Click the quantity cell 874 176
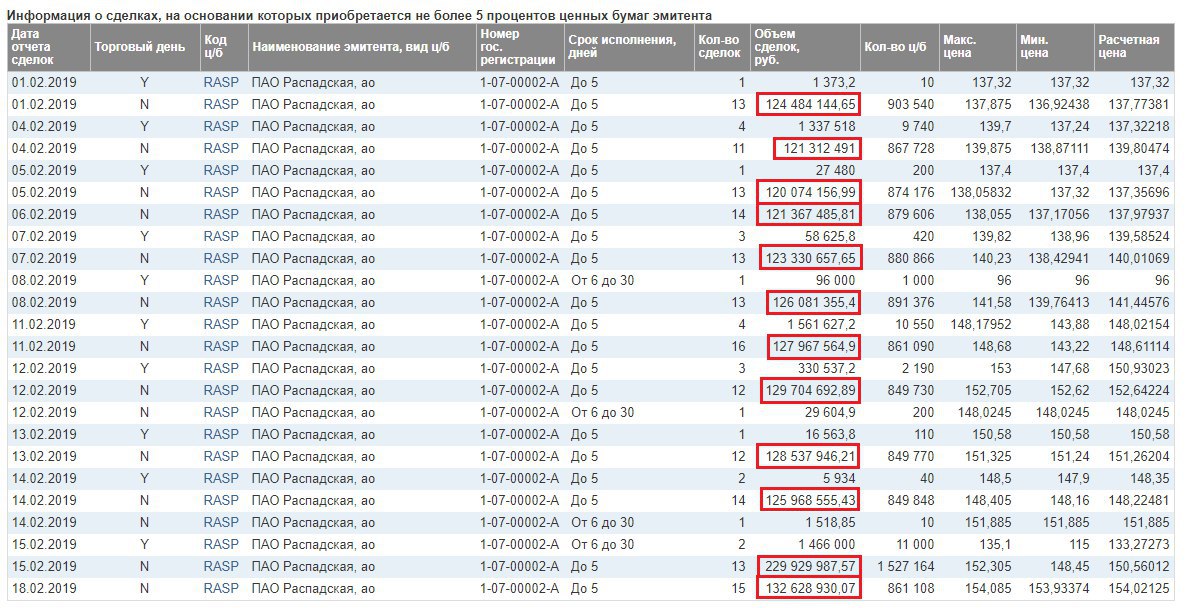The height and width of the screenshot is (608, 1186). tap(910, 192)
